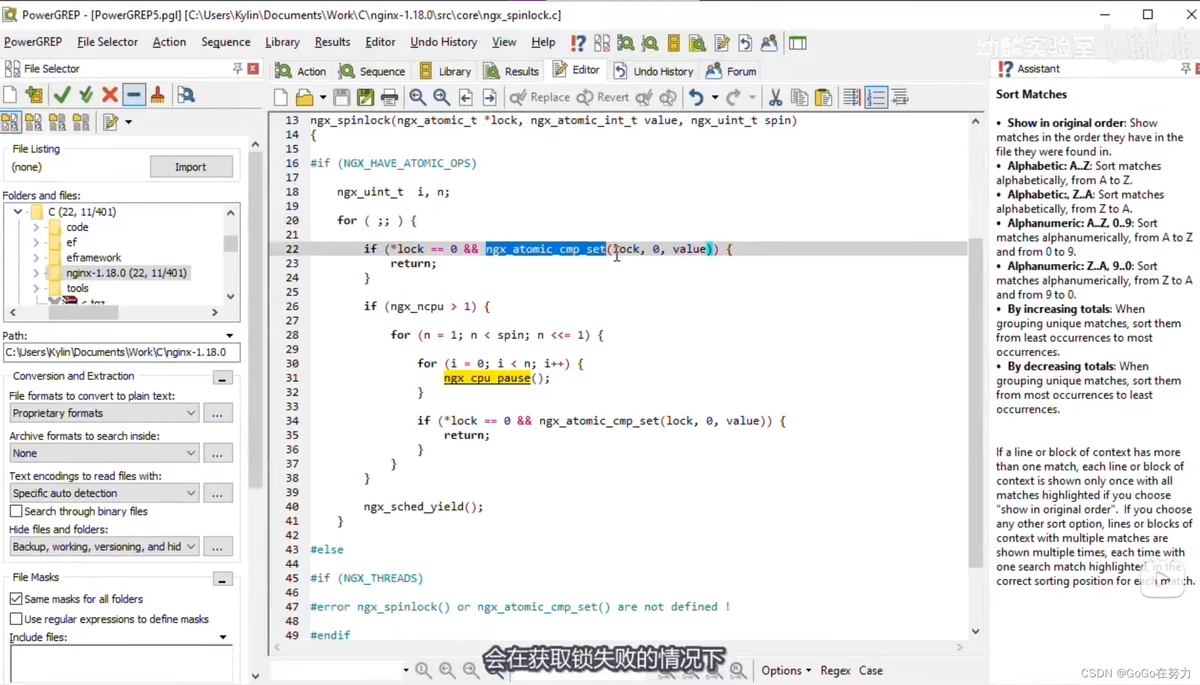Check Search through binary files
This screenshot has height=685, width=1200.
(16, 511)
